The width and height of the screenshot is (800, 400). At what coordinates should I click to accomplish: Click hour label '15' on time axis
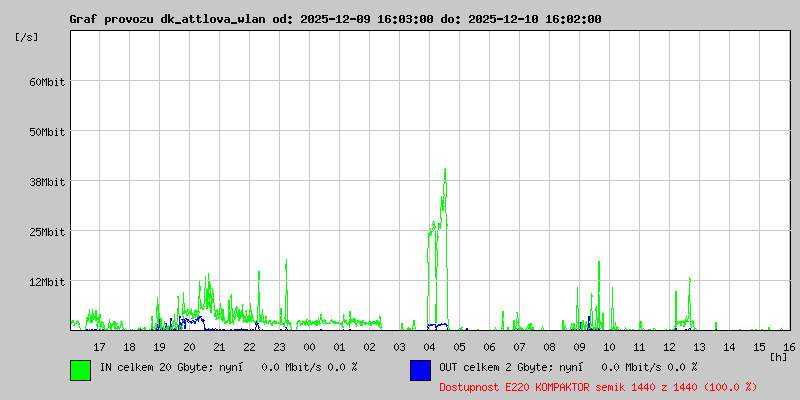(760, 347)
